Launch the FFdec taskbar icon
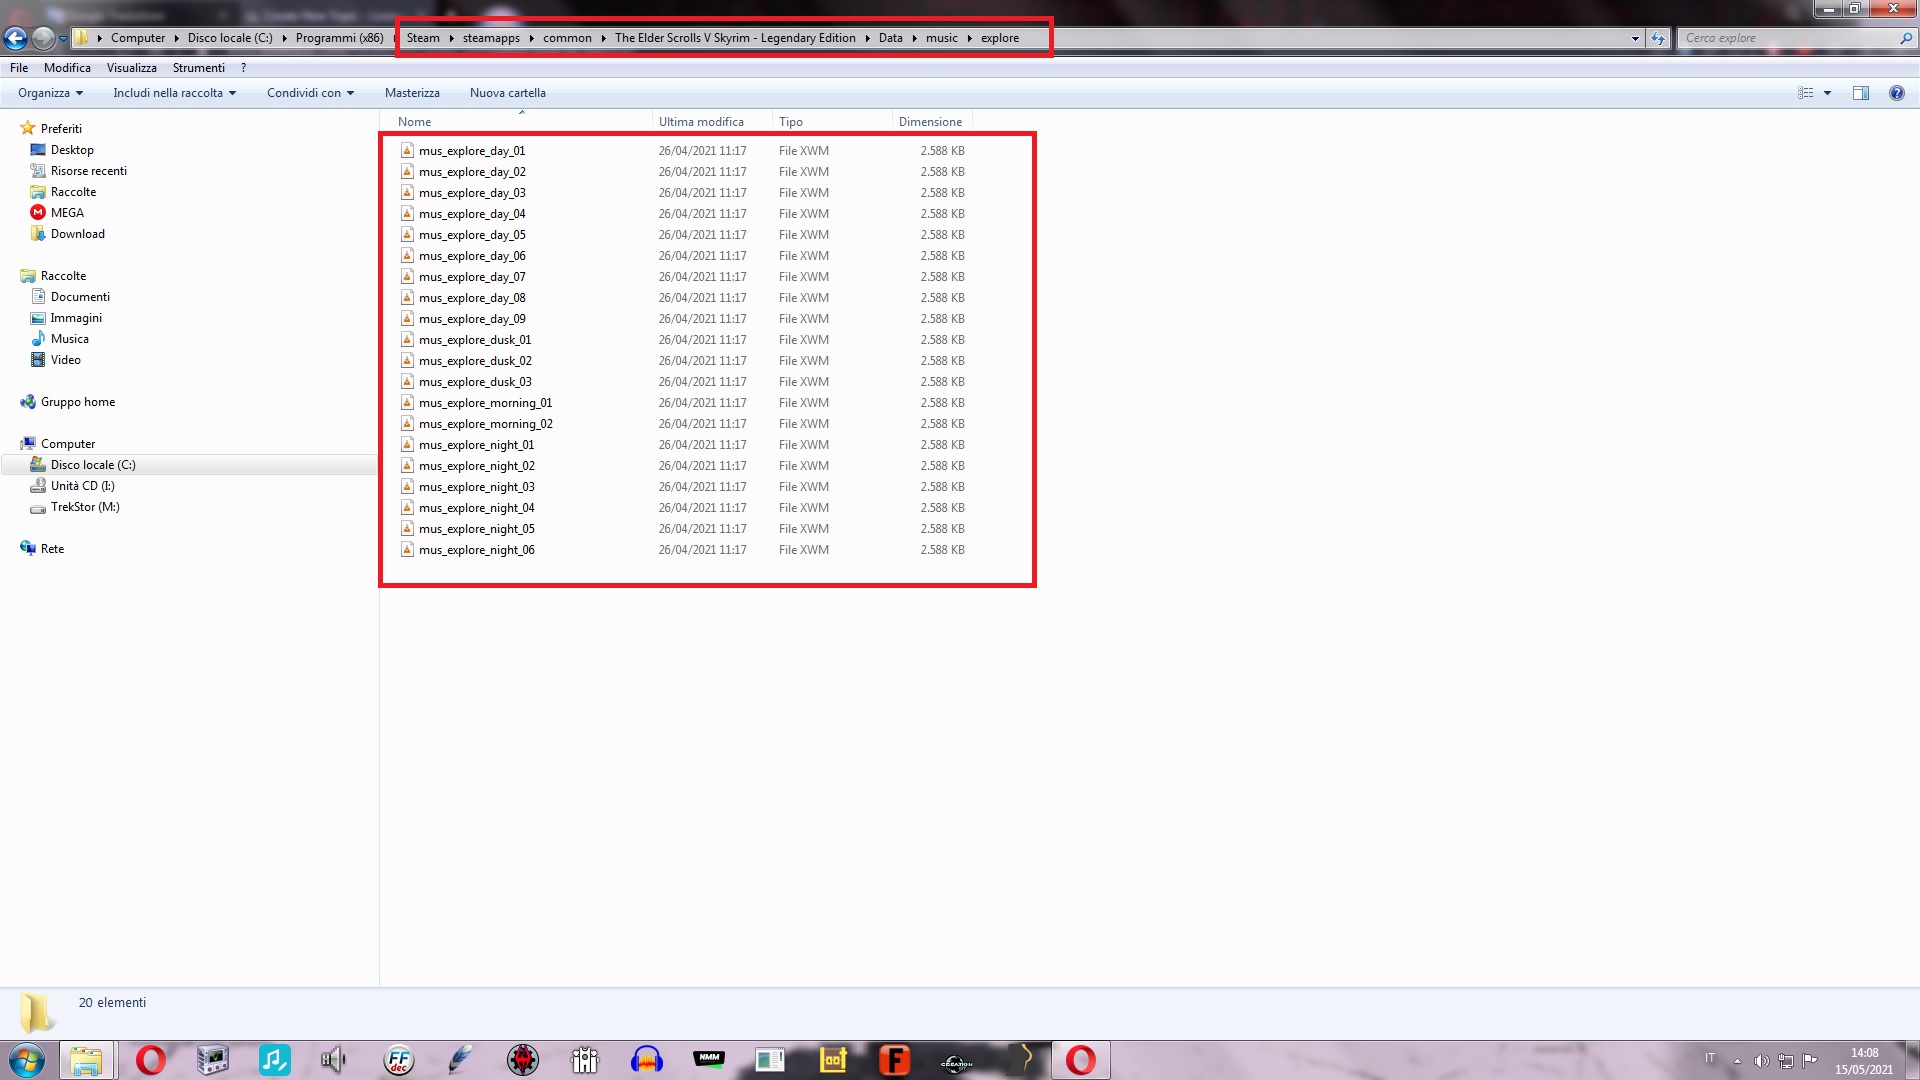Viewport: 1920px width, 1080px height. point(398,1060)
